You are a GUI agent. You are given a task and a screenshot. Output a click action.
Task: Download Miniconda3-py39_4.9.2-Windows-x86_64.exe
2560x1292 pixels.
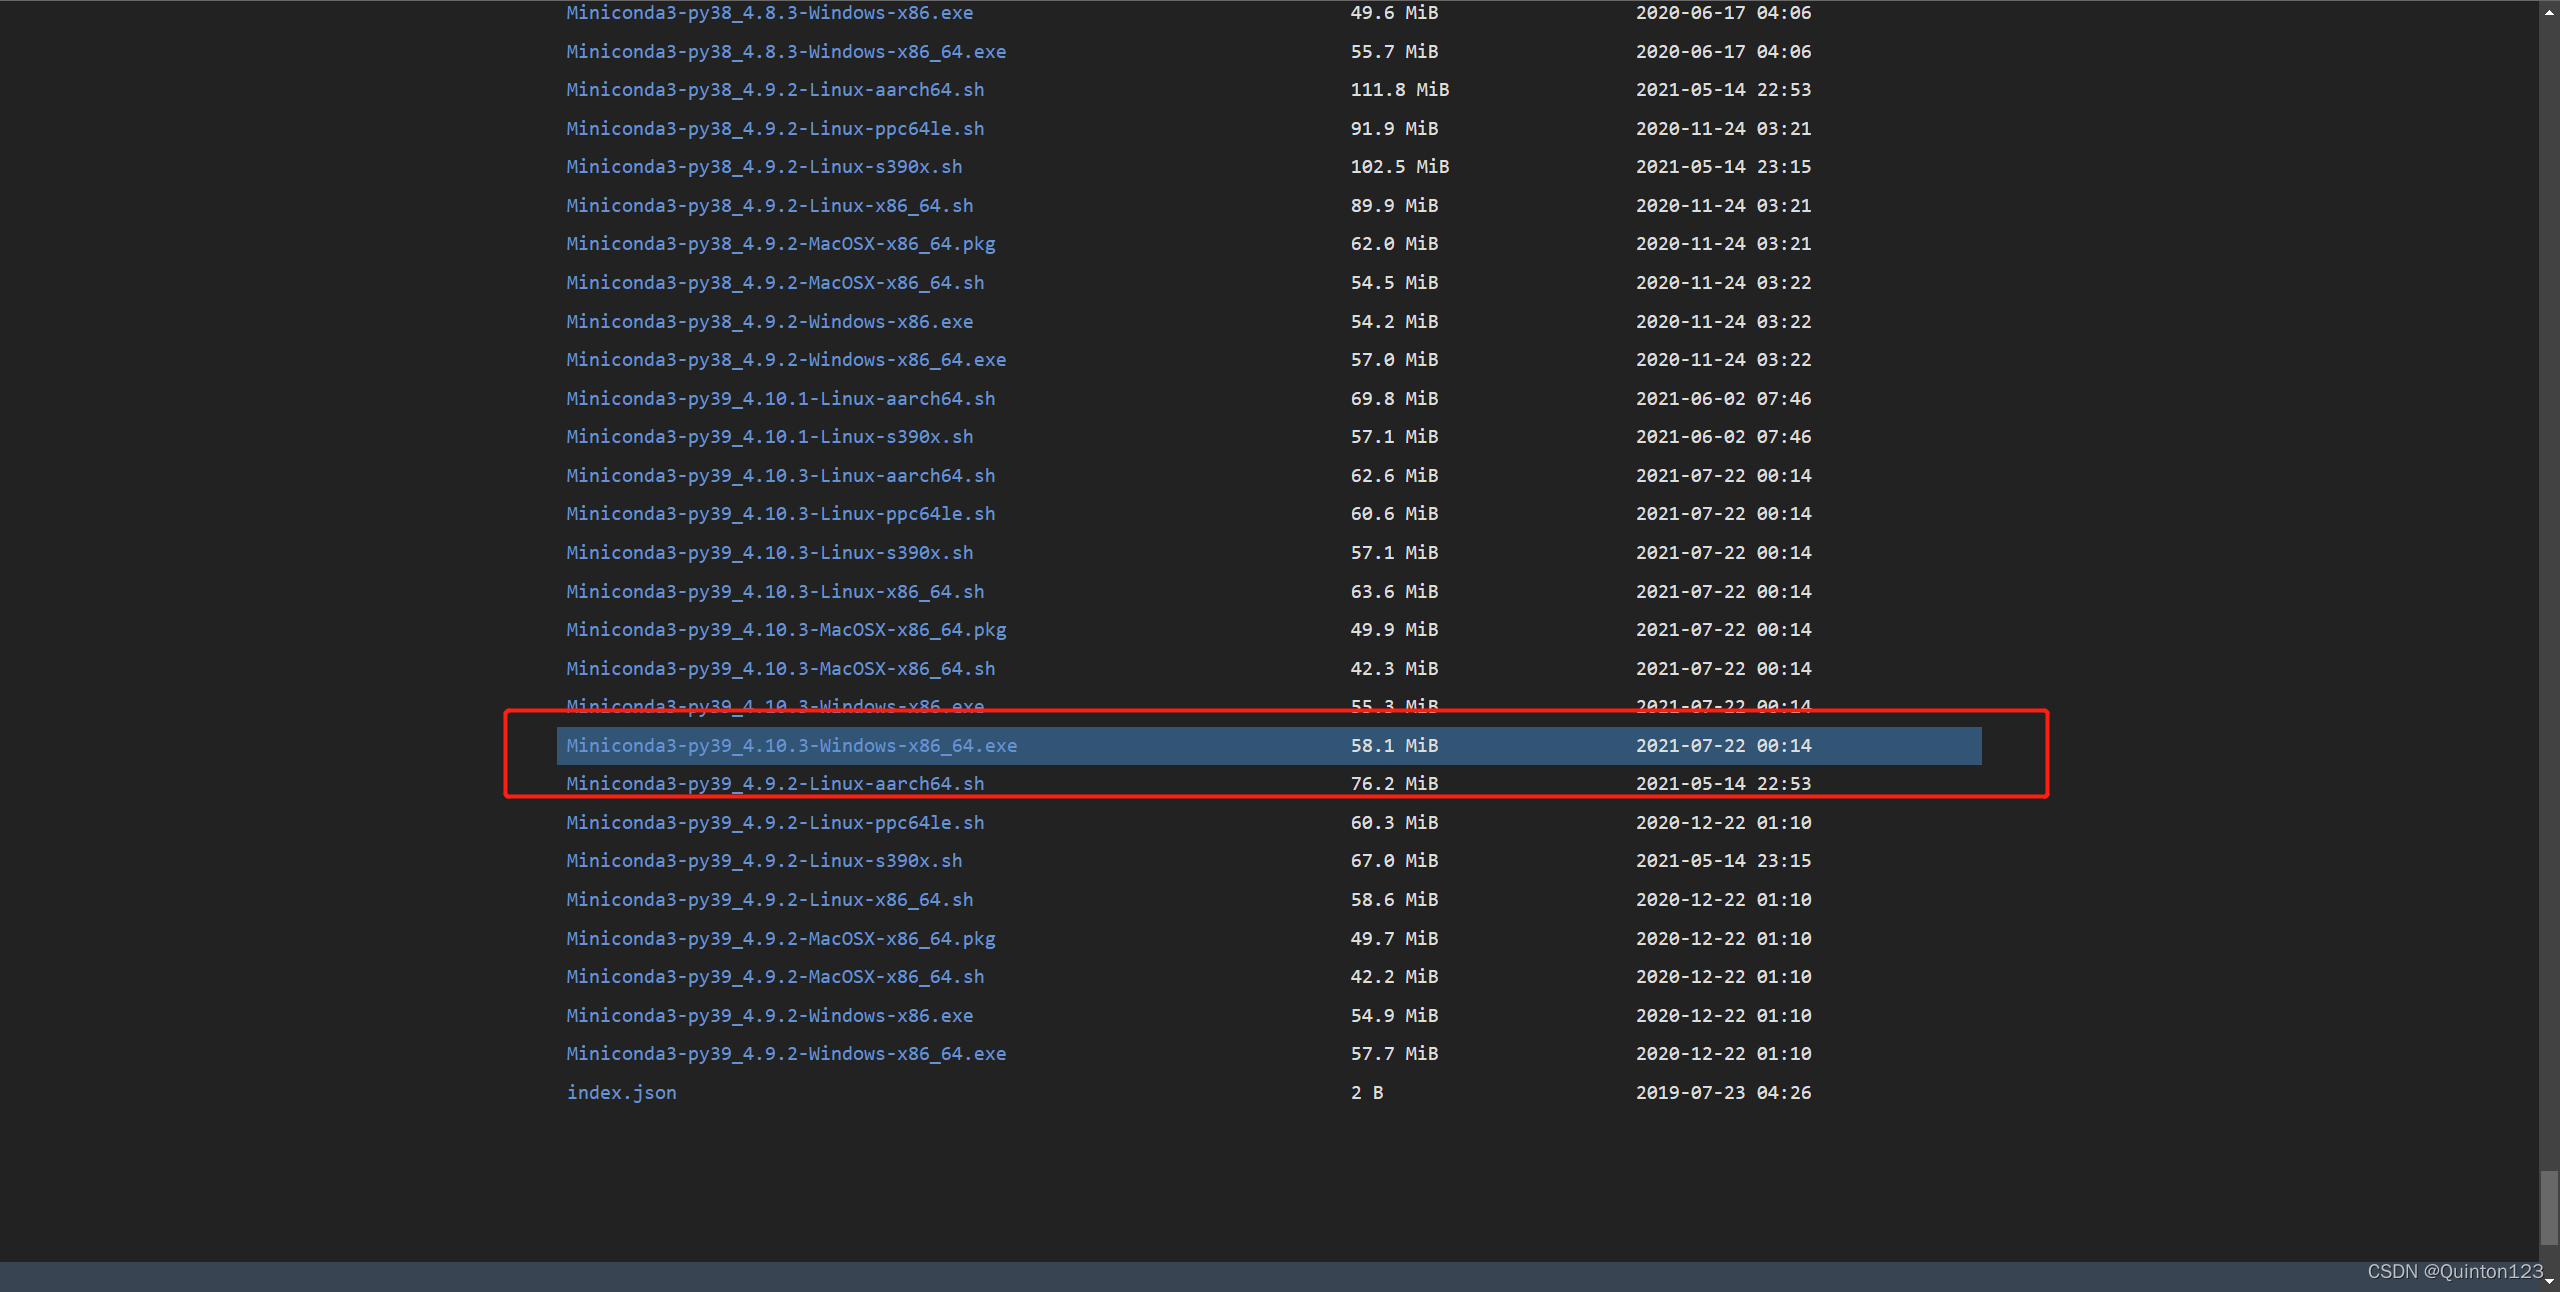pyautogui.click(x=786, y=1054)
